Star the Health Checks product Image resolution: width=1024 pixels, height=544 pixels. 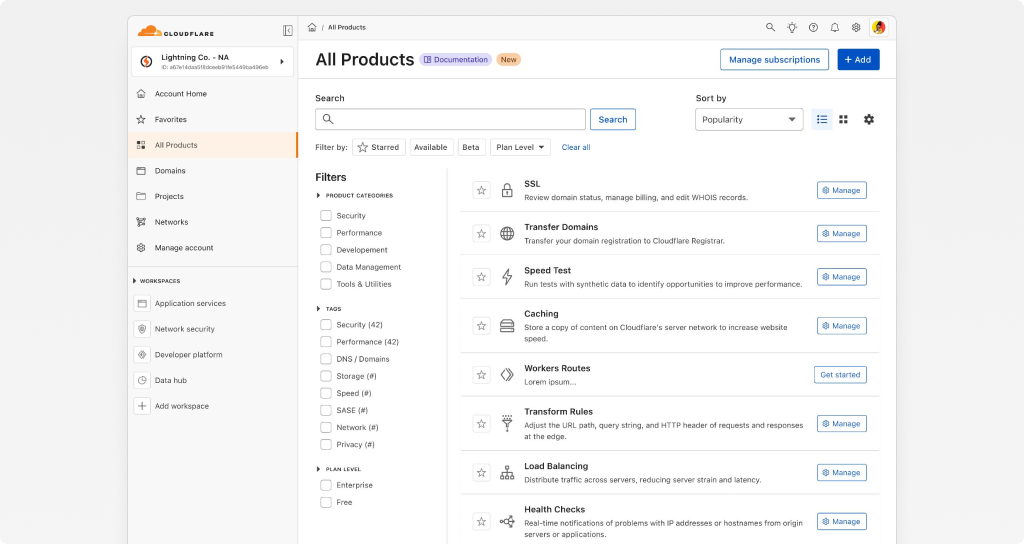tap(481, 521)
